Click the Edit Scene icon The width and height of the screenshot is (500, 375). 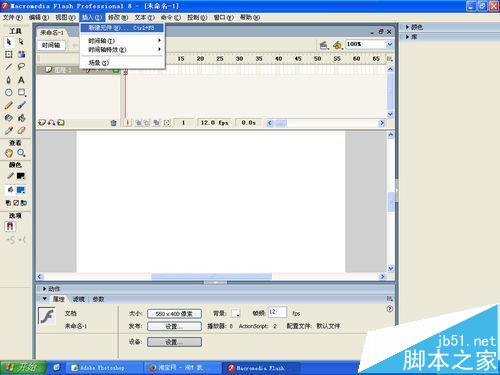point(323,45)
